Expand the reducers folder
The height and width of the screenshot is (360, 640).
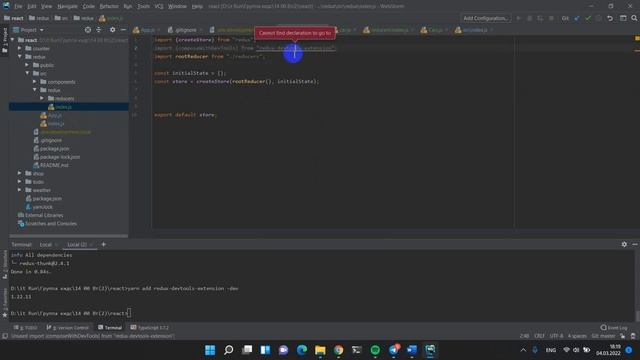[42, 98]
